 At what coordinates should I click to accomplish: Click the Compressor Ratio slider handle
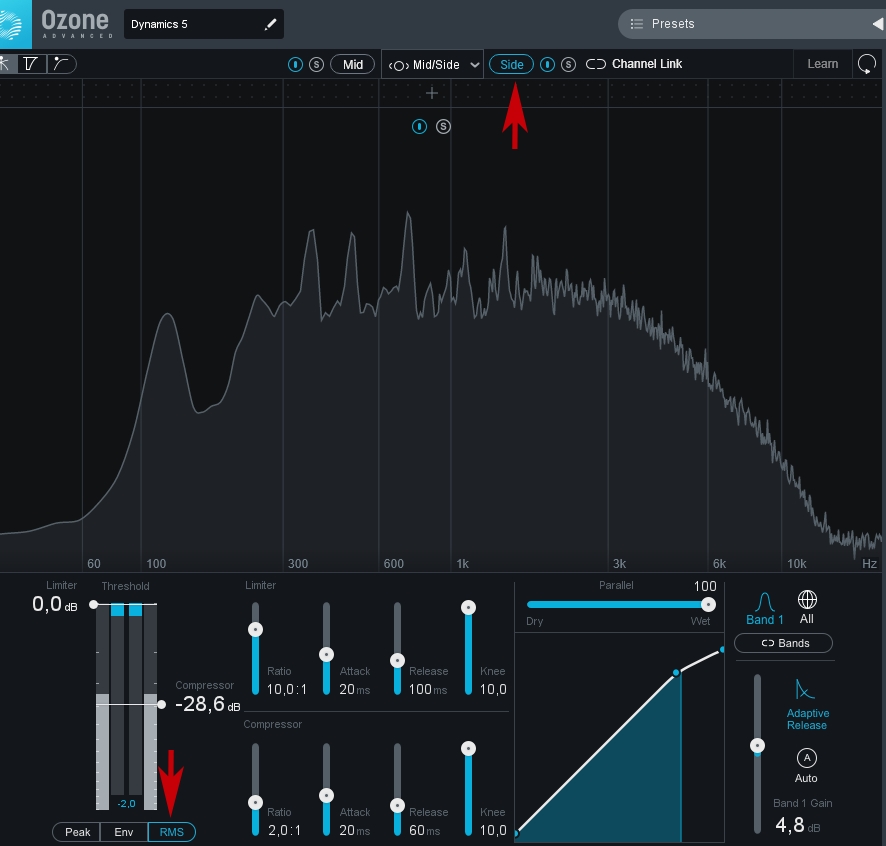point(255,802)
